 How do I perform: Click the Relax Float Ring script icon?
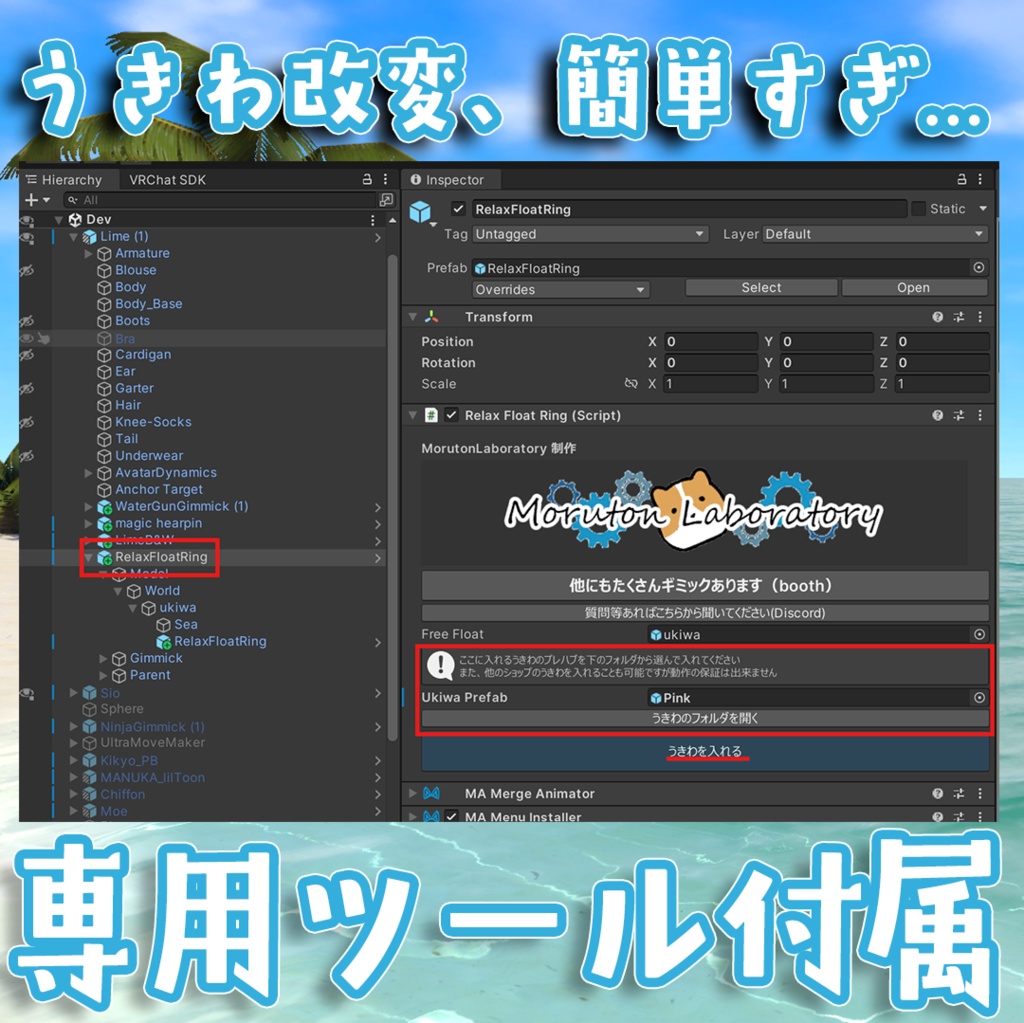[x=432, y=414]
